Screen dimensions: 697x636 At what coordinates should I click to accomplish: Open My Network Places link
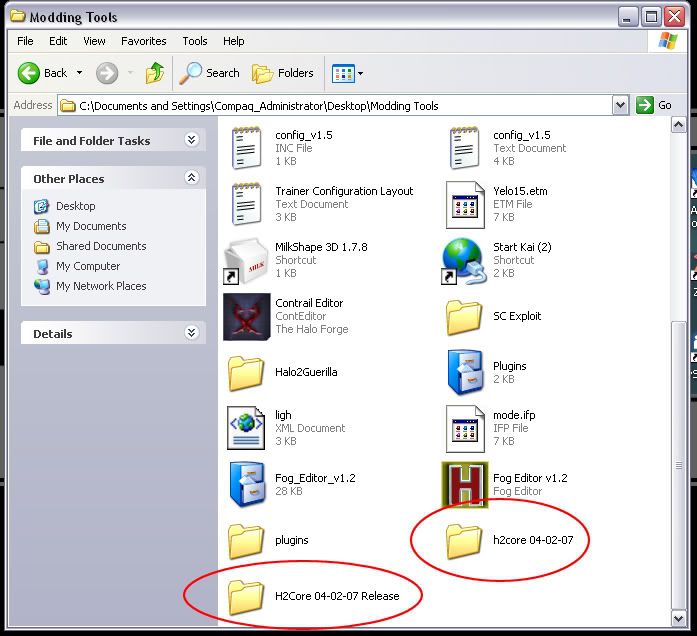pyautogui.click(x=101, y=286)
